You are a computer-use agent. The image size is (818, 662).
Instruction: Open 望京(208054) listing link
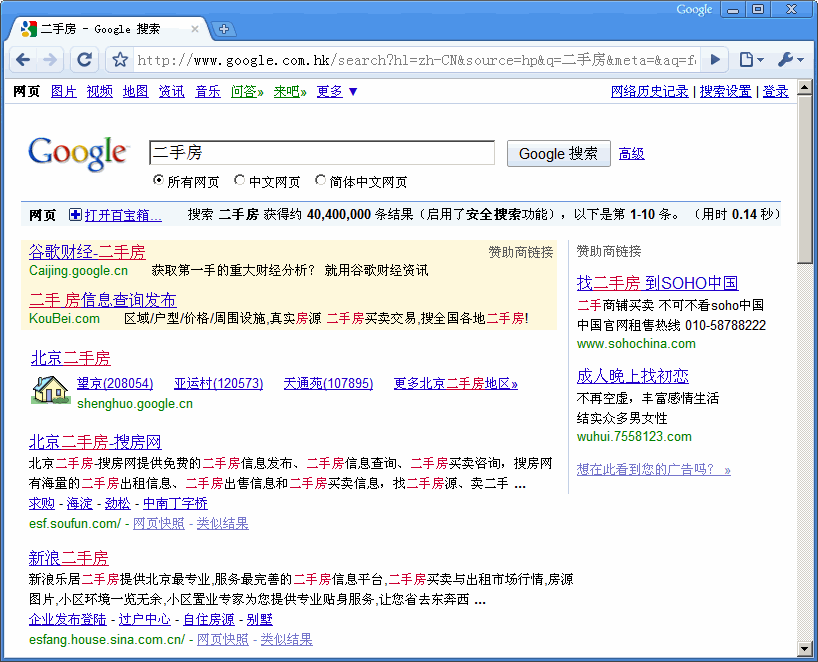pos(115,383)
